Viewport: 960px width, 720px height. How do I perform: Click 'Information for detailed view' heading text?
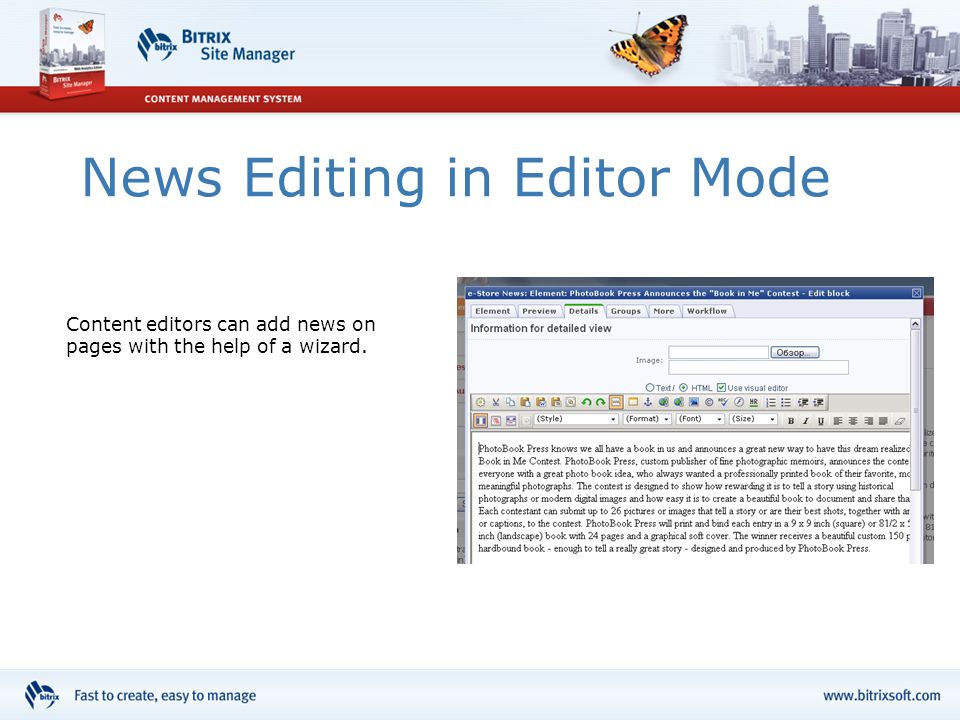pyautogui.click(x=541, y=328)
